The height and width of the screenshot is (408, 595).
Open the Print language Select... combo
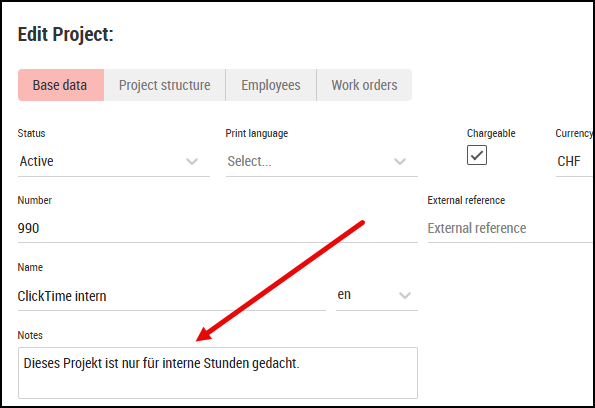(x=321, y=162)
